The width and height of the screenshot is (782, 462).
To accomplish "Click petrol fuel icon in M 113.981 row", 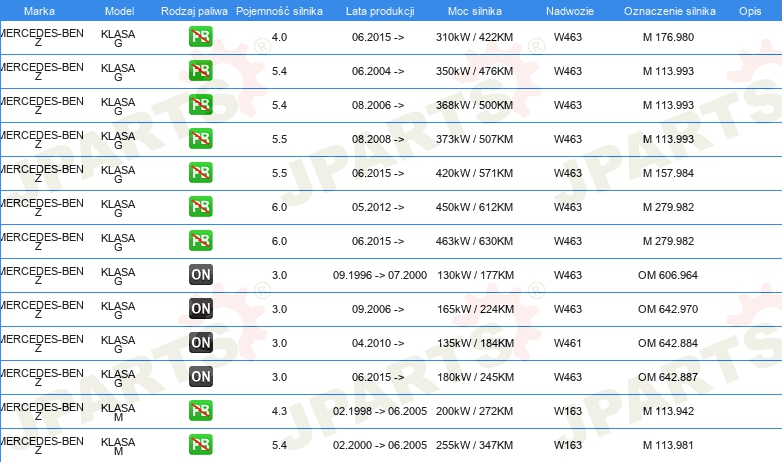I will [x=200, y=445].
